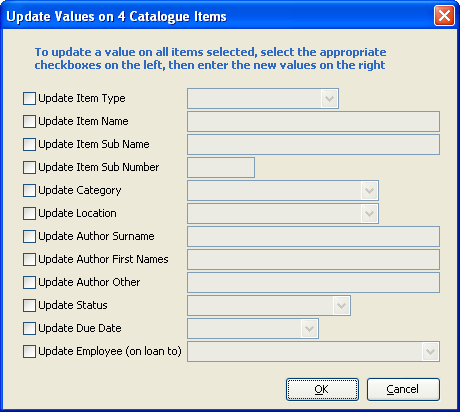Check the Update Item Sub Name box
Viewport: 460px width, 412px height.
click(29, 145)
